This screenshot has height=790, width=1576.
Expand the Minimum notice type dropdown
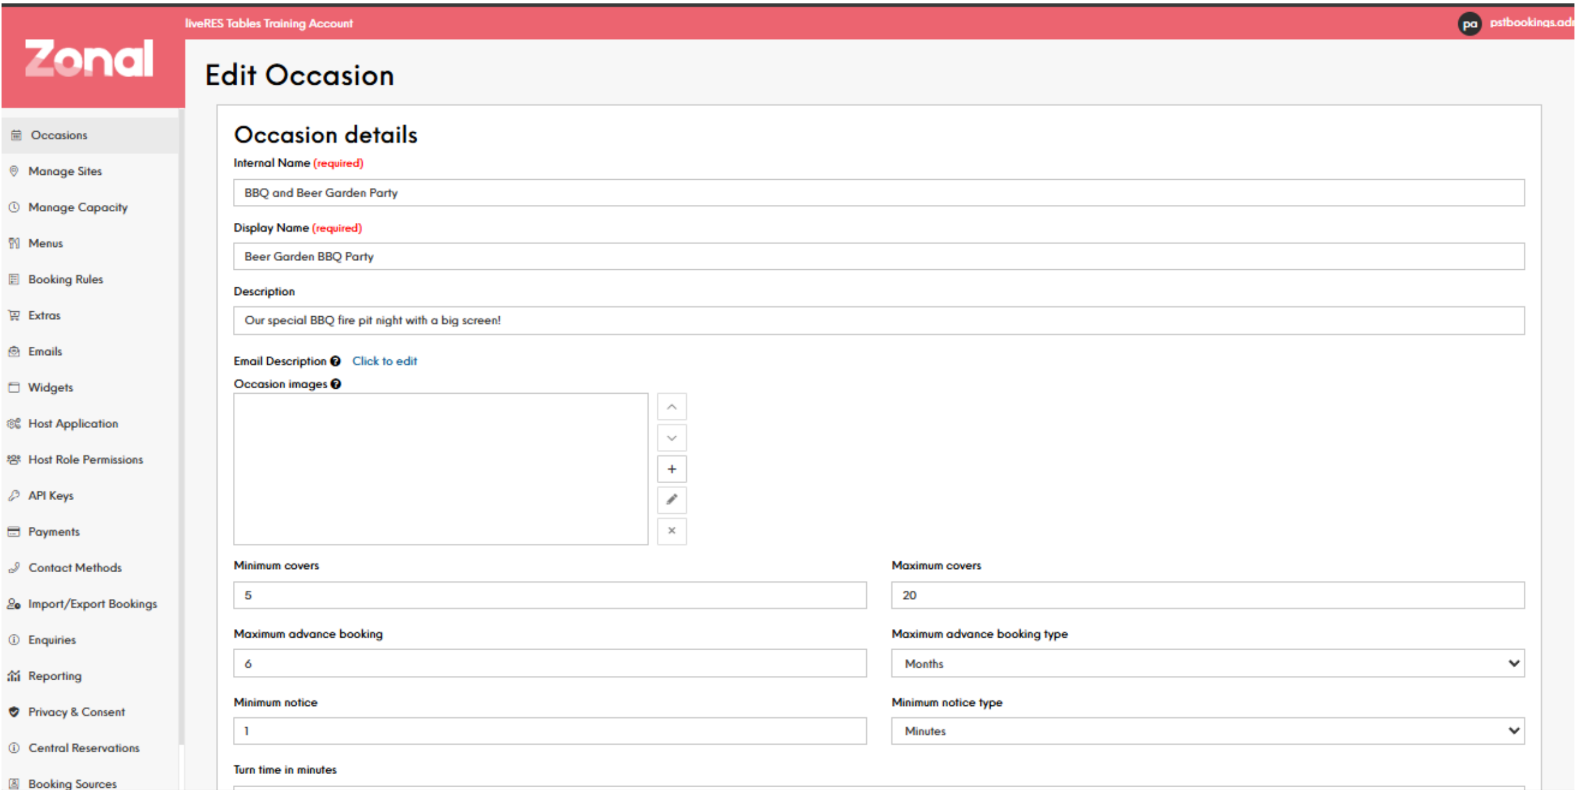point(1207,731)
